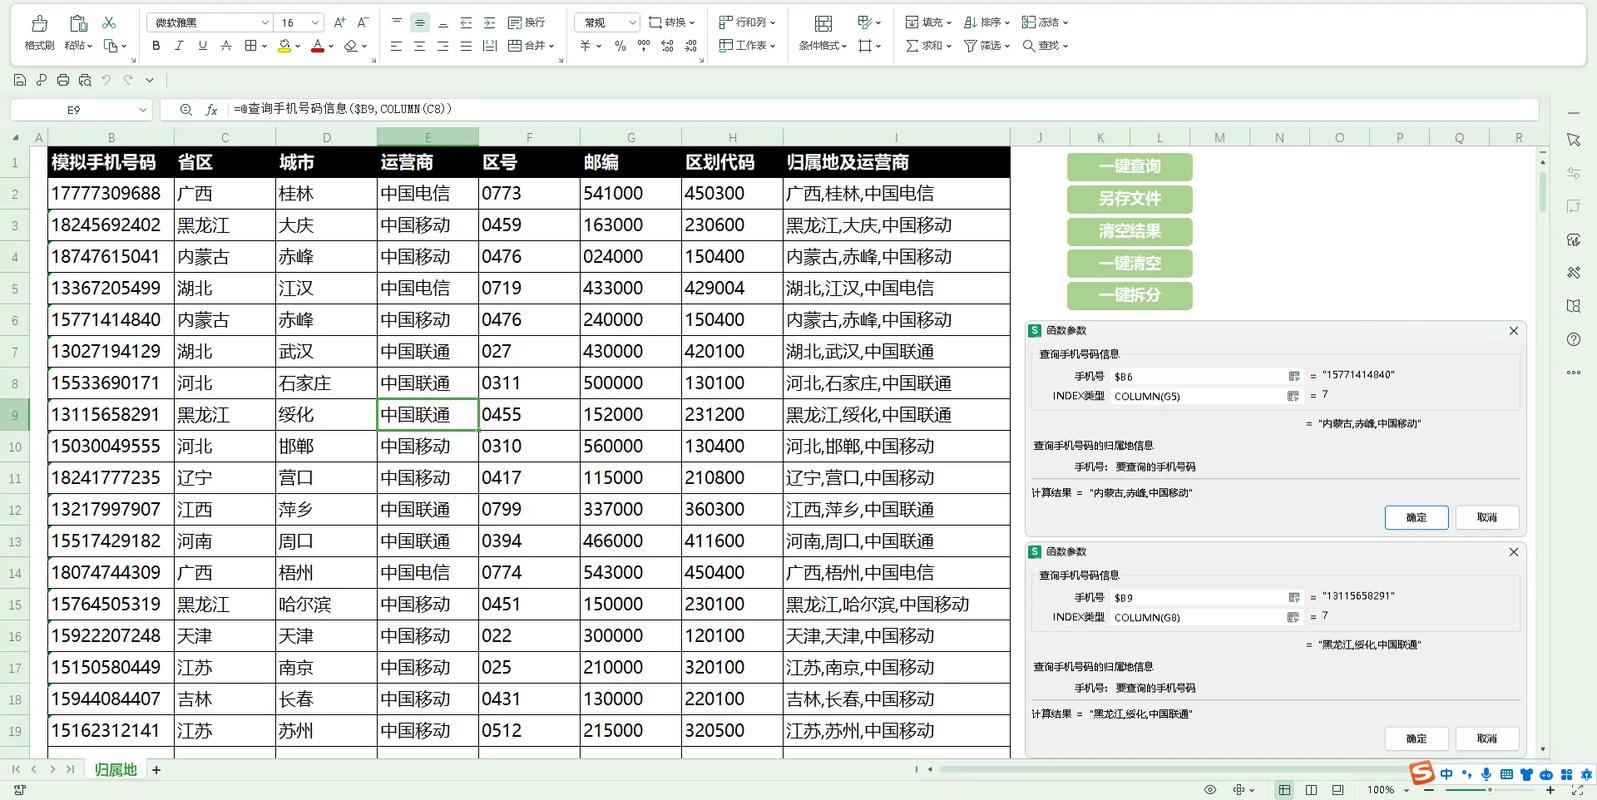Toggle eye protection mode in status bar

(1210, 790)
